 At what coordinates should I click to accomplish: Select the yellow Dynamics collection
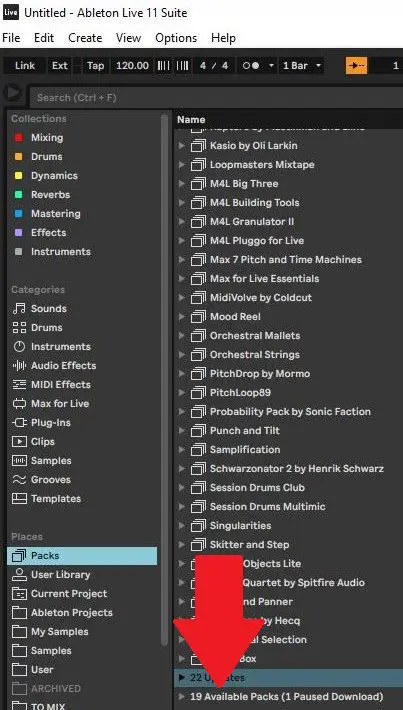(46, 175)
